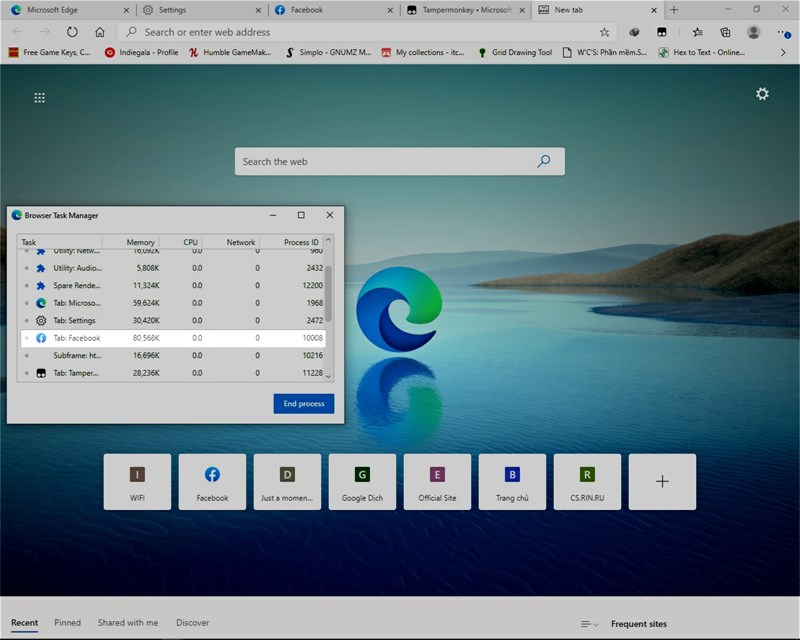Click the Forward navigation arrow
This screenshot has height=640, width=800.
tap(45, 32)
